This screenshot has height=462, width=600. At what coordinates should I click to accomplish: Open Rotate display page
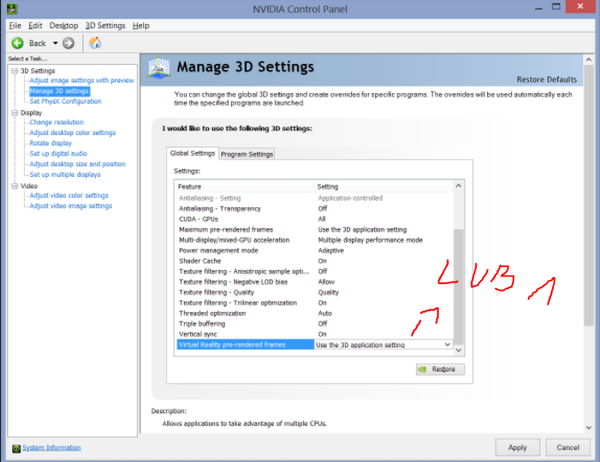coord(51,143)
